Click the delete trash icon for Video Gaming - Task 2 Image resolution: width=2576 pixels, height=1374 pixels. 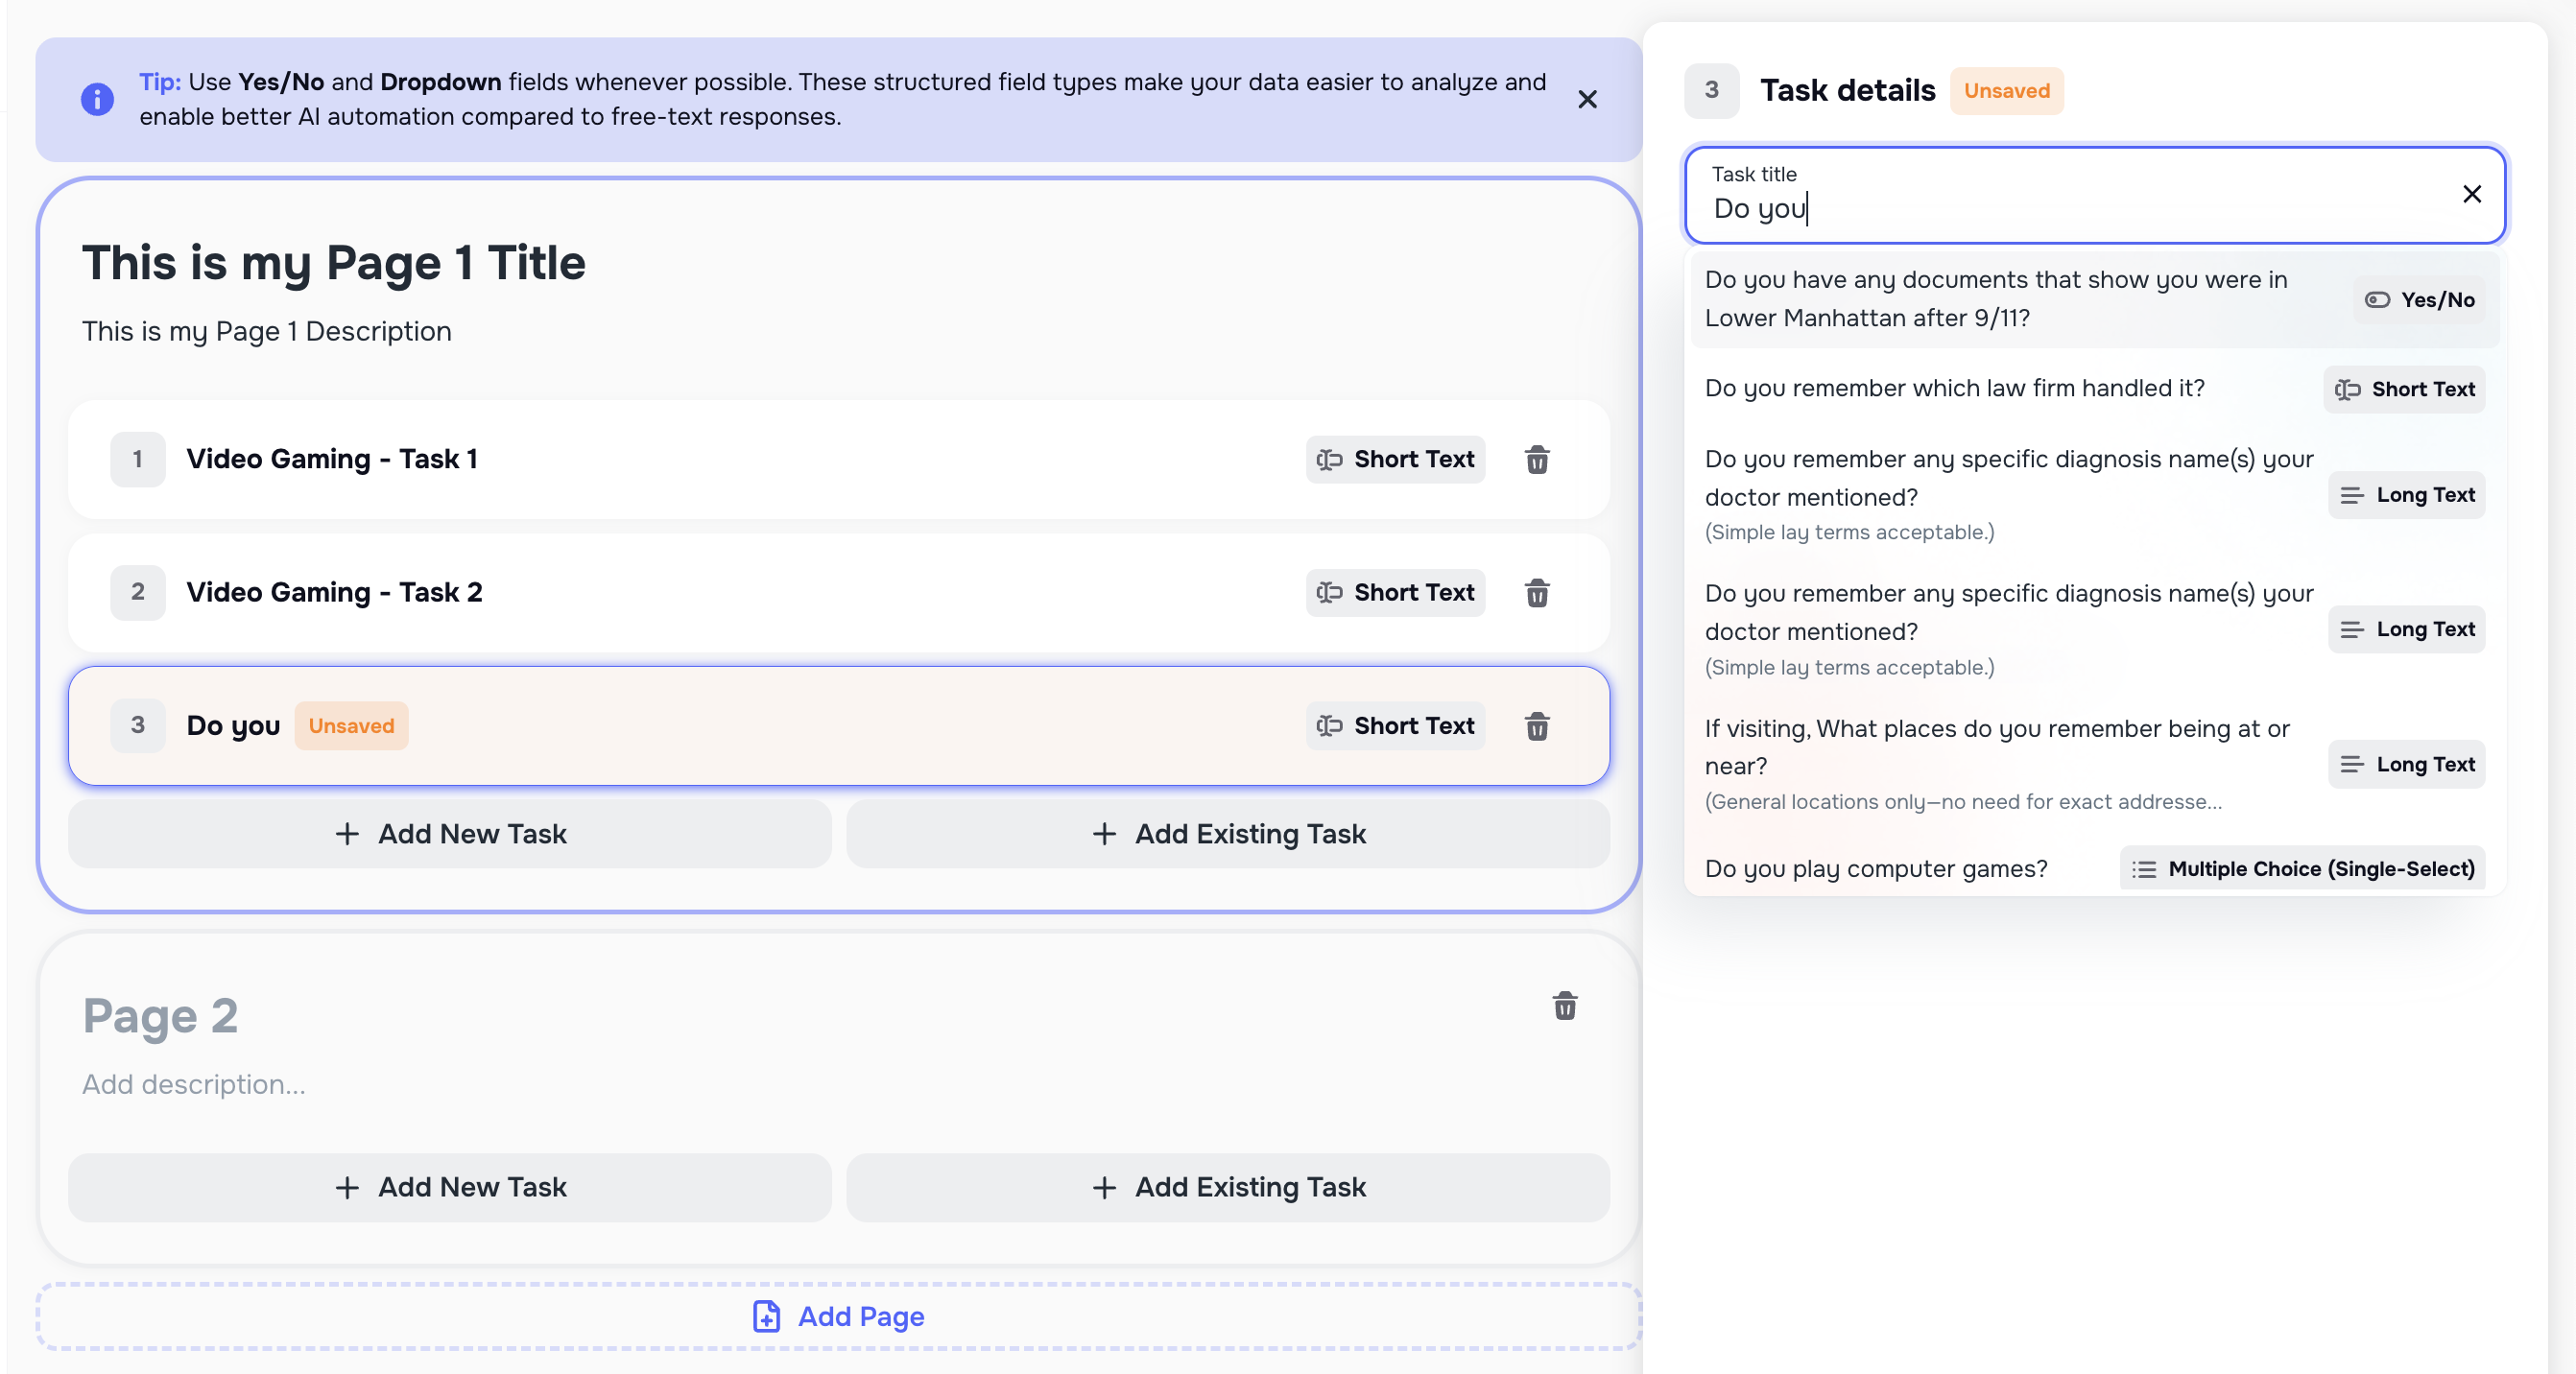(x=1537, y=593)
